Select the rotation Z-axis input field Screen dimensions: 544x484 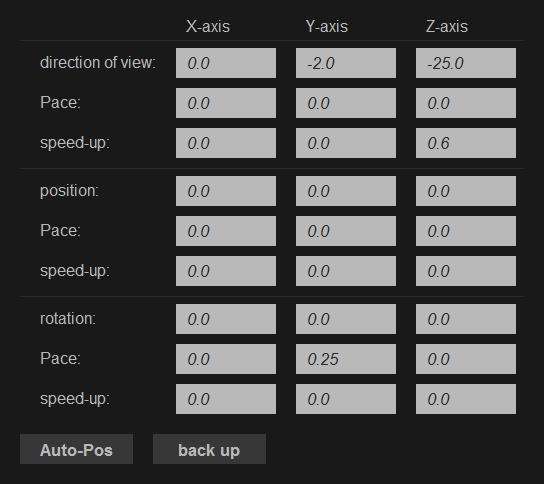click(466, 319)
